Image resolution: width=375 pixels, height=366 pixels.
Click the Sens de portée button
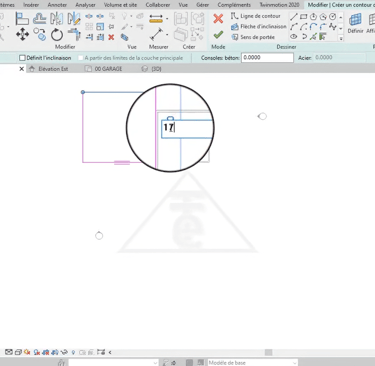tap(253, 37)
